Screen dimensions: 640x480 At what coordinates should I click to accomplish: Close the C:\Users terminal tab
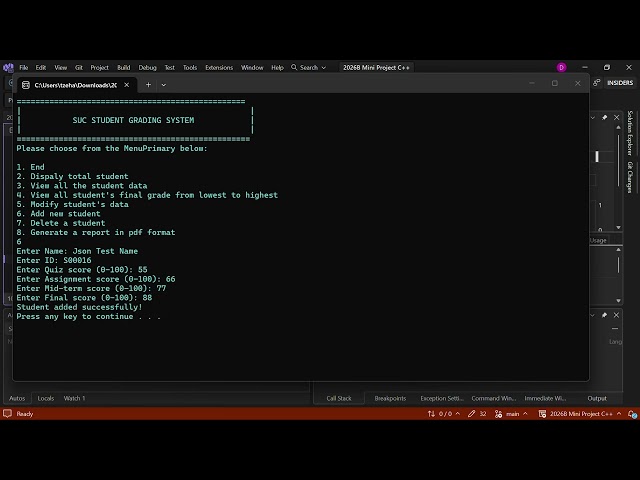pos(127,85)
